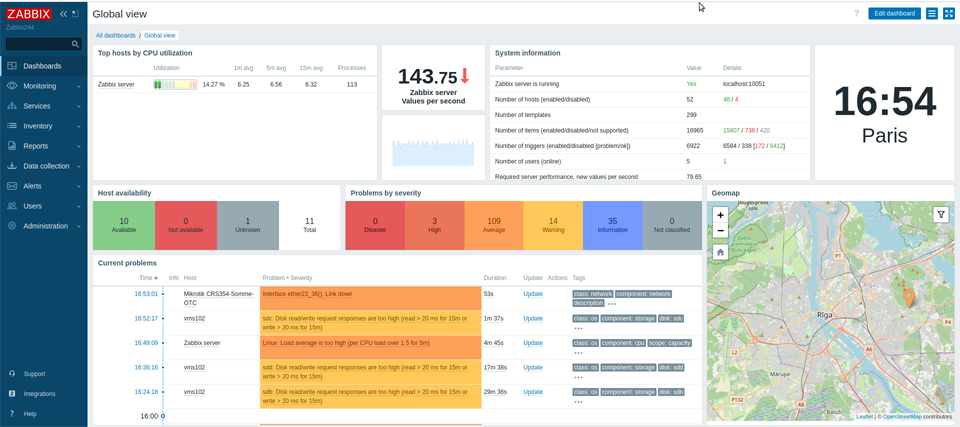
Task: Click the help question mark near Edit dashboard
Action: tap(857, 13)
